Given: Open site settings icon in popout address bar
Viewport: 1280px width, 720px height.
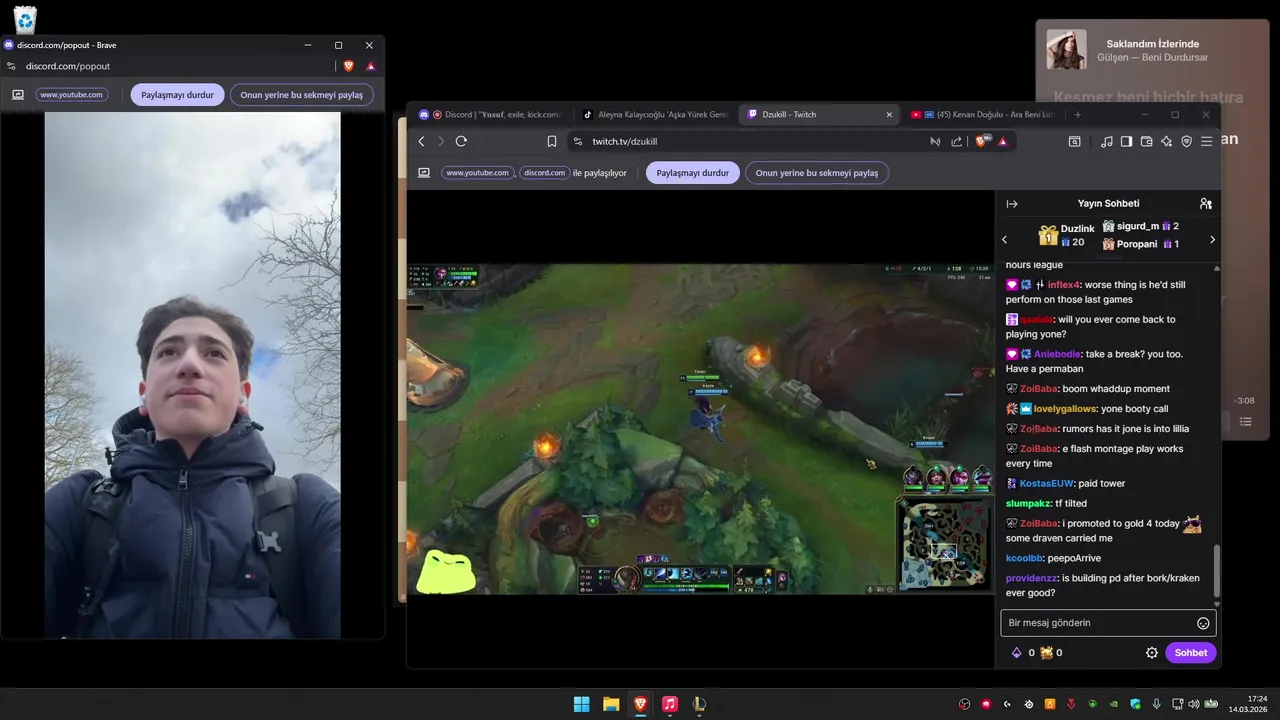Looking at the screenshot, I should (11, 66).
